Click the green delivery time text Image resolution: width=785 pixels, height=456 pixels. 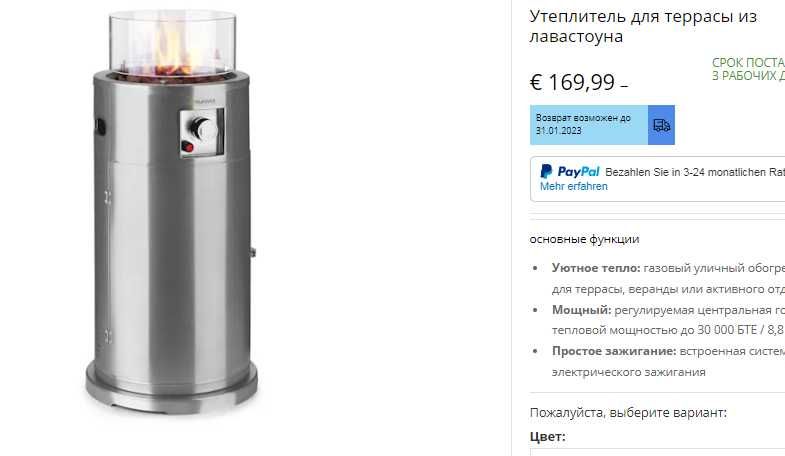coord(748,69)
